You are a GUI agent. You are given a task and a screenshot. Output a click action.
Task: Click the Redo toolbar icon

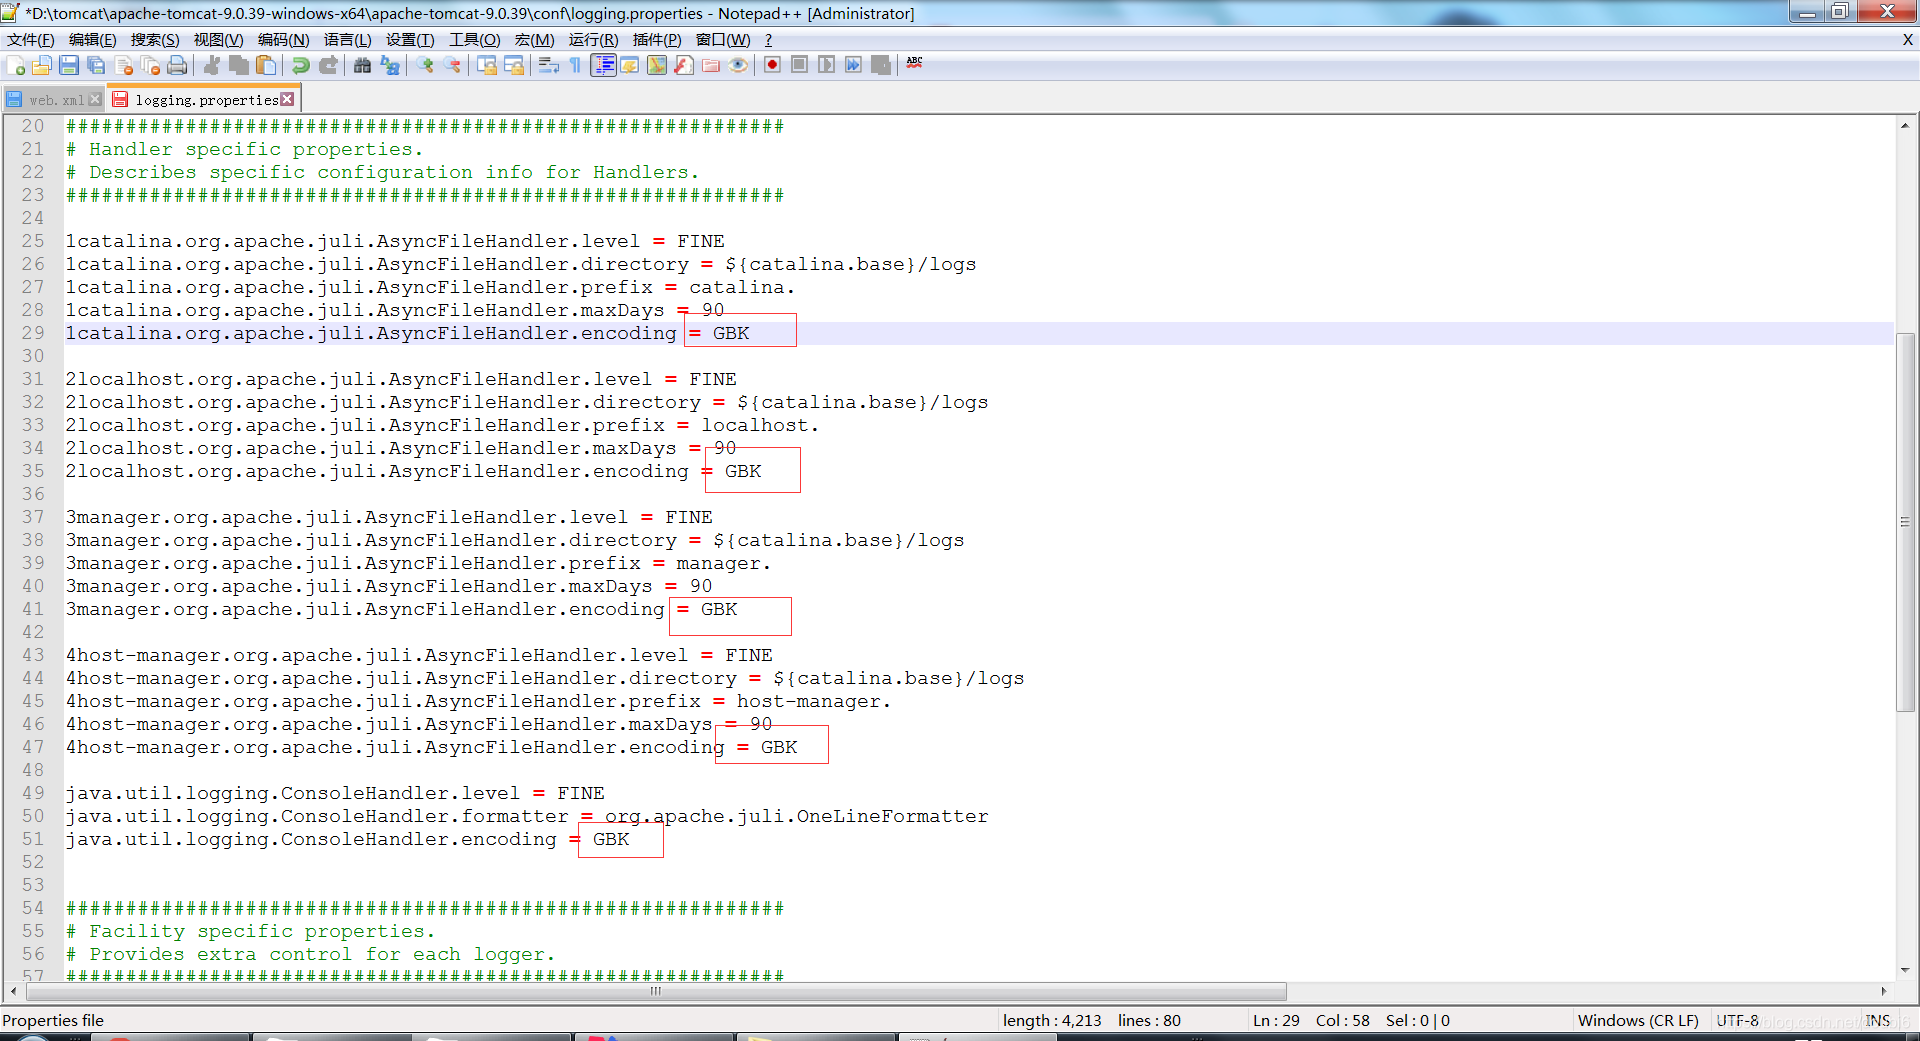click(328, 66)
